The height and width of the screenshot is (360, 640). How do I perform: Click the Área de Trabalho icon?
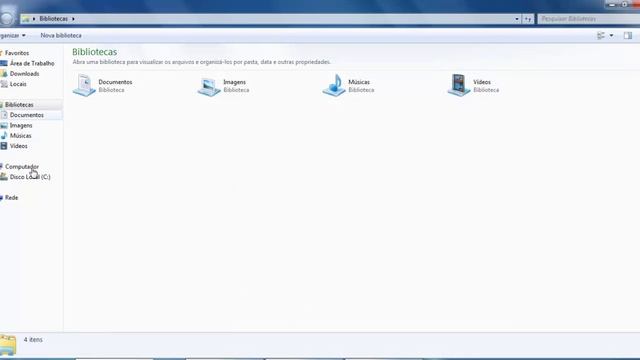(4, 63)
